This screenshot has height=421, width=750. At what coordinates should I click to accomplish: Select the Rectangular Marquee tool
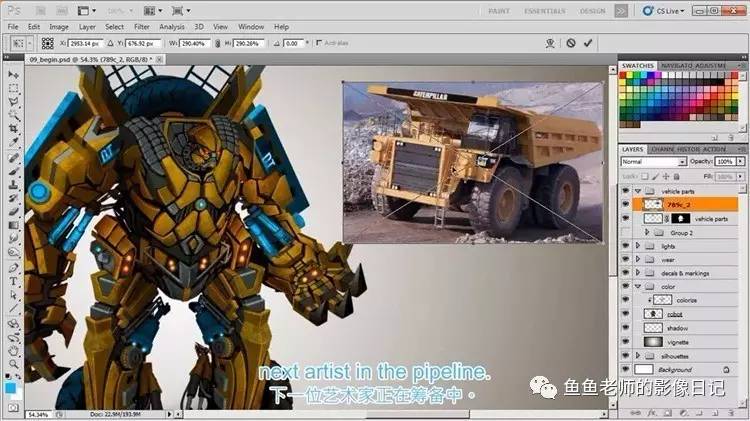pyautogui.click(x=13, y=89)
